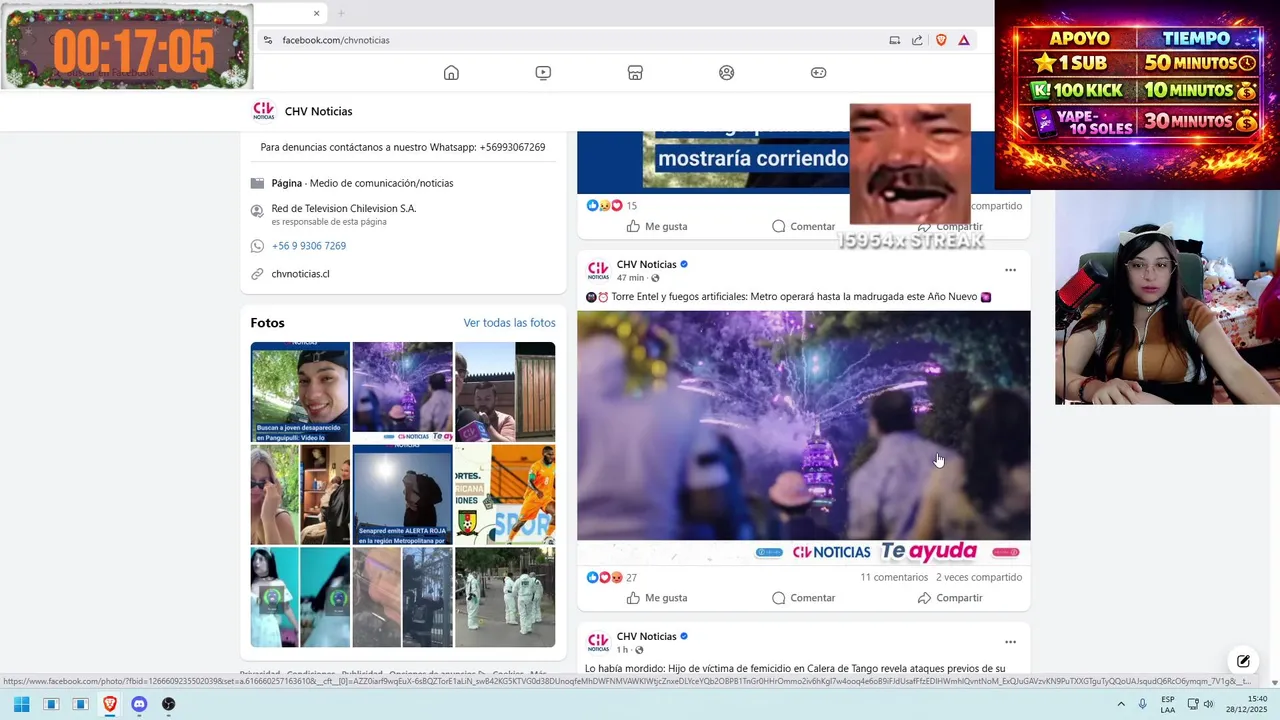
Task: Open Facebook Home from top navigation
Action: pos(451,72)
